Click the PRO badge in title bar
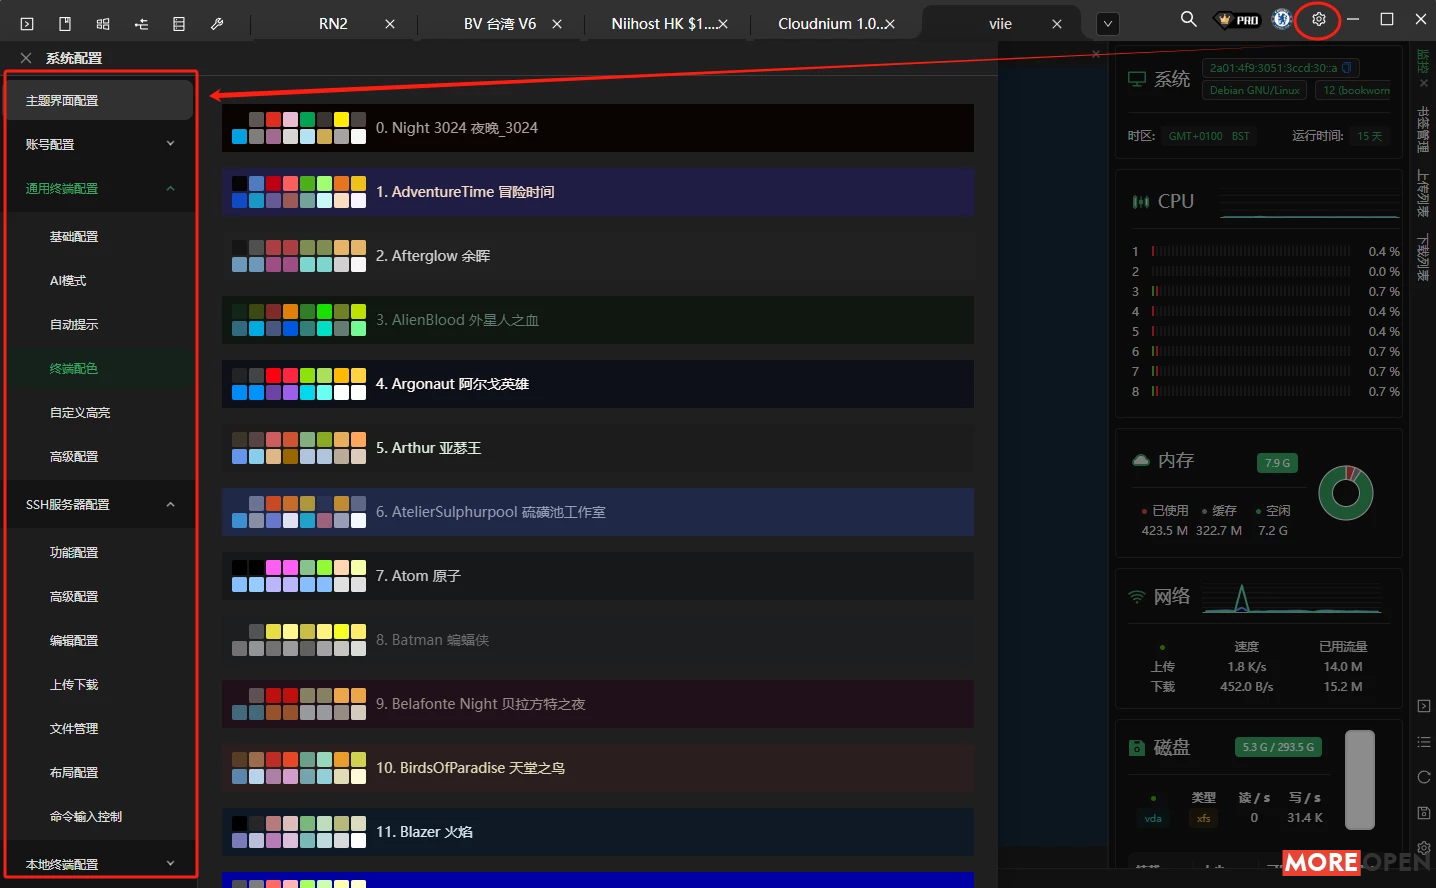Viewport: 1436px width, 888px height. [1237, 18]
